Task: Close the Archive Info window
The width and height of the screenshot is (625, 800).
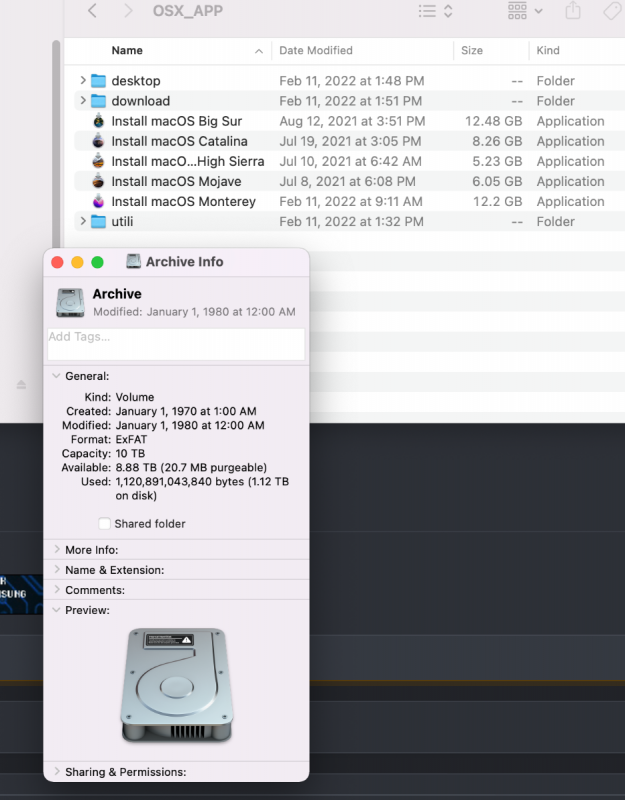Action: coord(57,262)
